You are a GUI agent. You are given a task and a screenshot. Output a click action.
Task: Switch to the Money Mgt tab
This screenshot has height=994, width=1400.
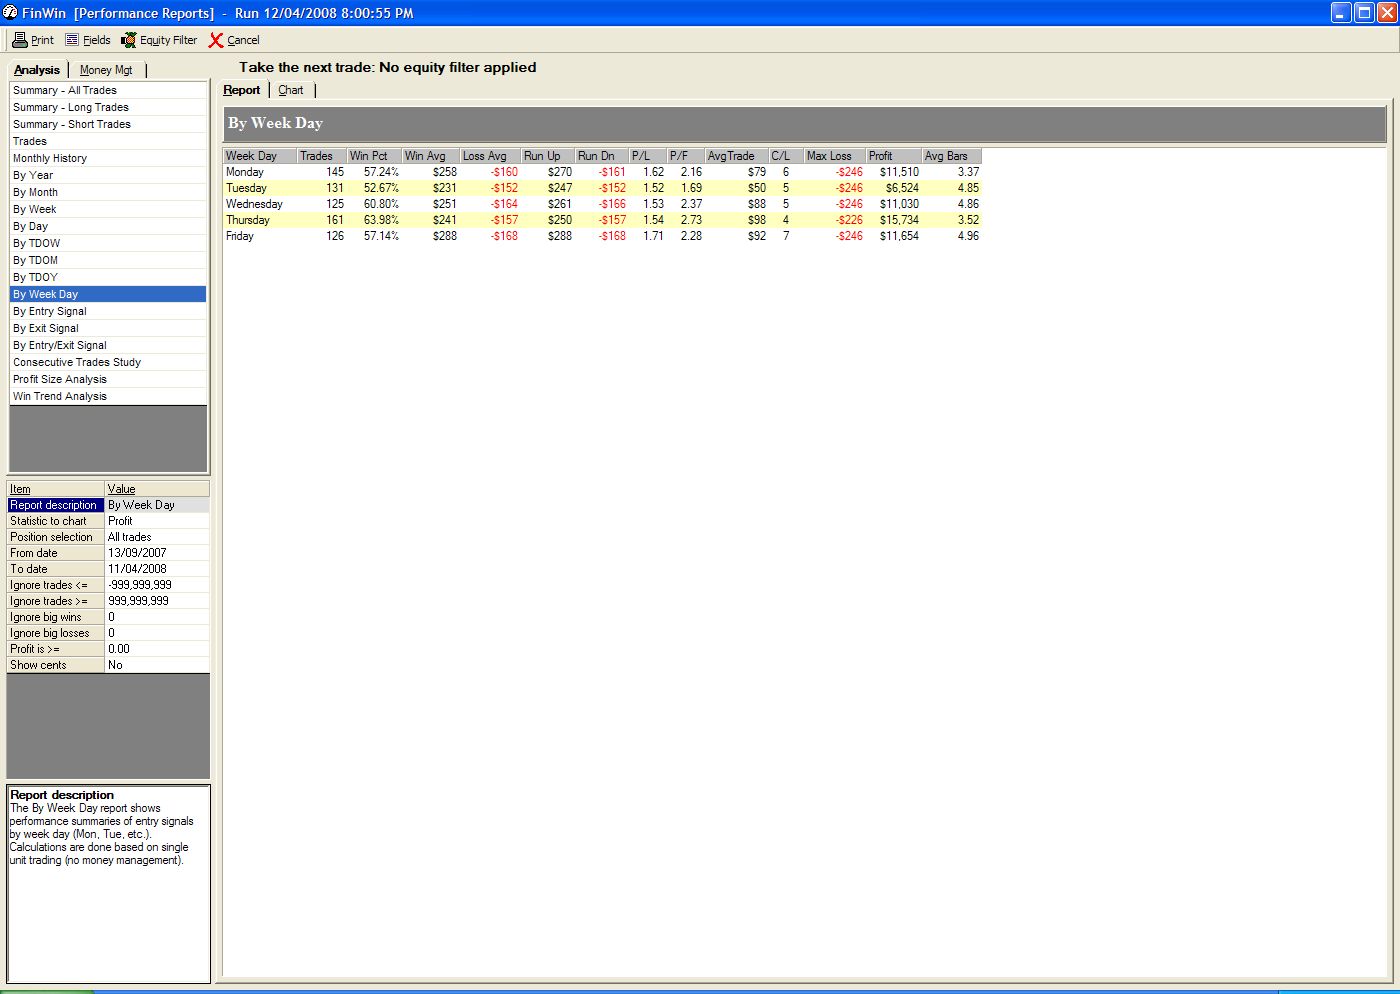coord(106,70)
